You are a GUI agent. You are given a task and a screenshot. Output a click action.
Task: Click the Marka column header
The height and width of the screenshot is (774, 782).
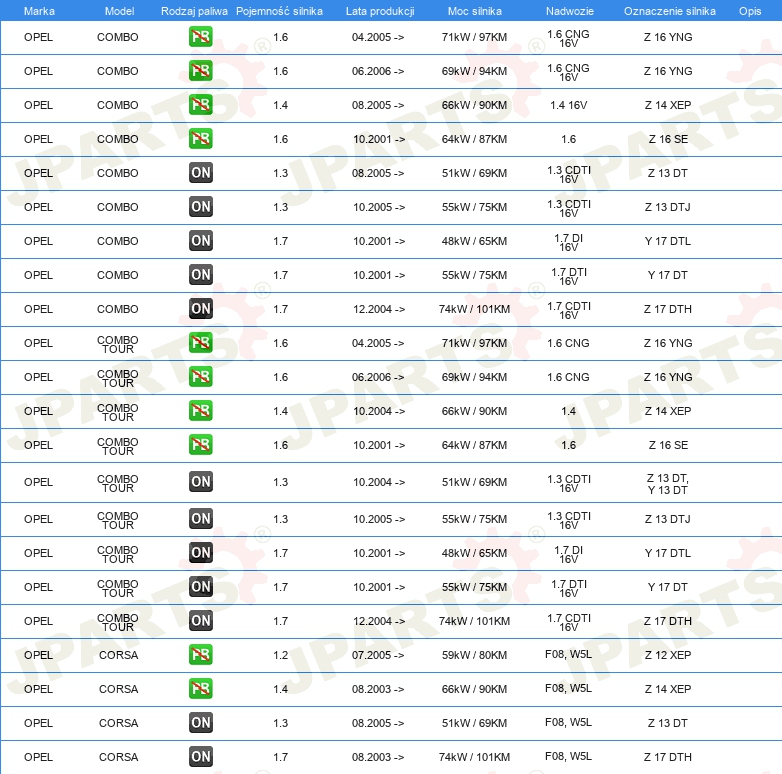coord(39,11)
